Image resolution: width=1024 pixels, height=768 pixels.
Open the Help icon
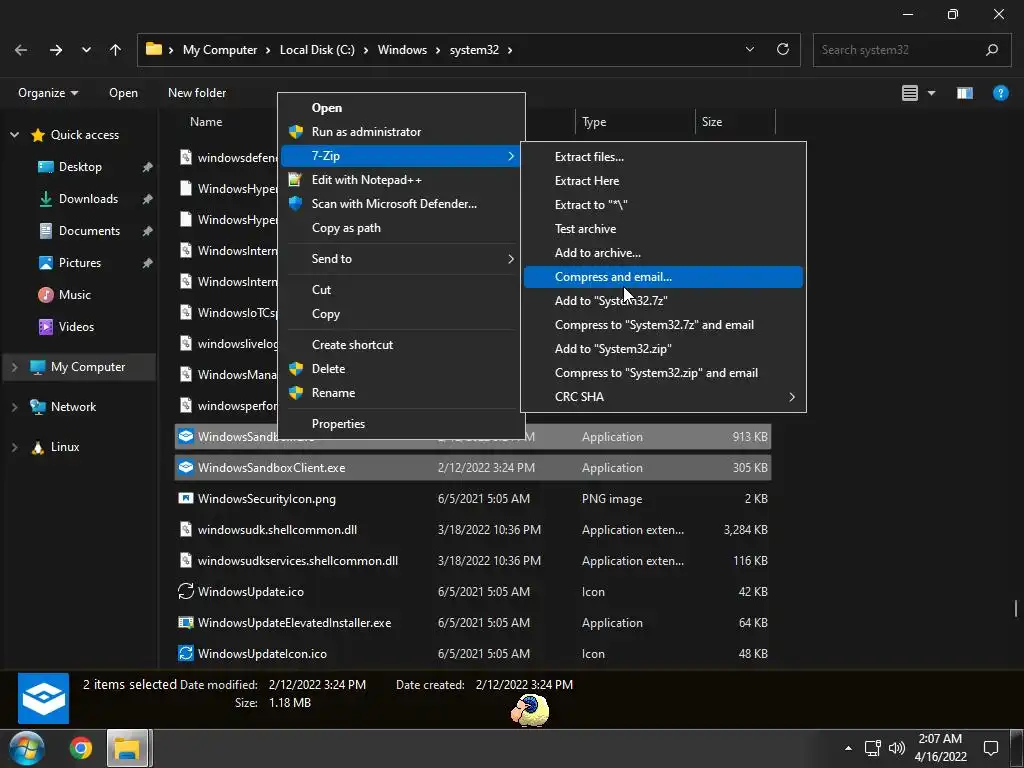1000,93
